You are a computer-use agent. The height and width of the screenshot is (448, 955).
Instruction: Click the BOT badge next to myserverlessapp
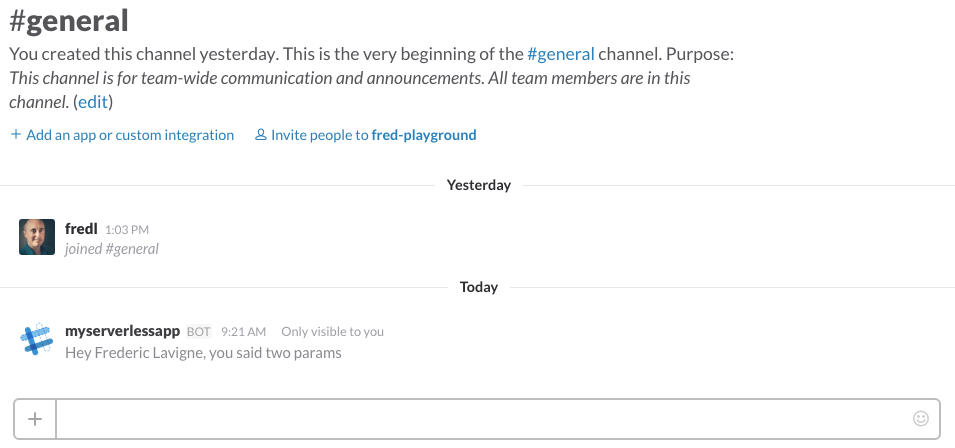point(198,332)
